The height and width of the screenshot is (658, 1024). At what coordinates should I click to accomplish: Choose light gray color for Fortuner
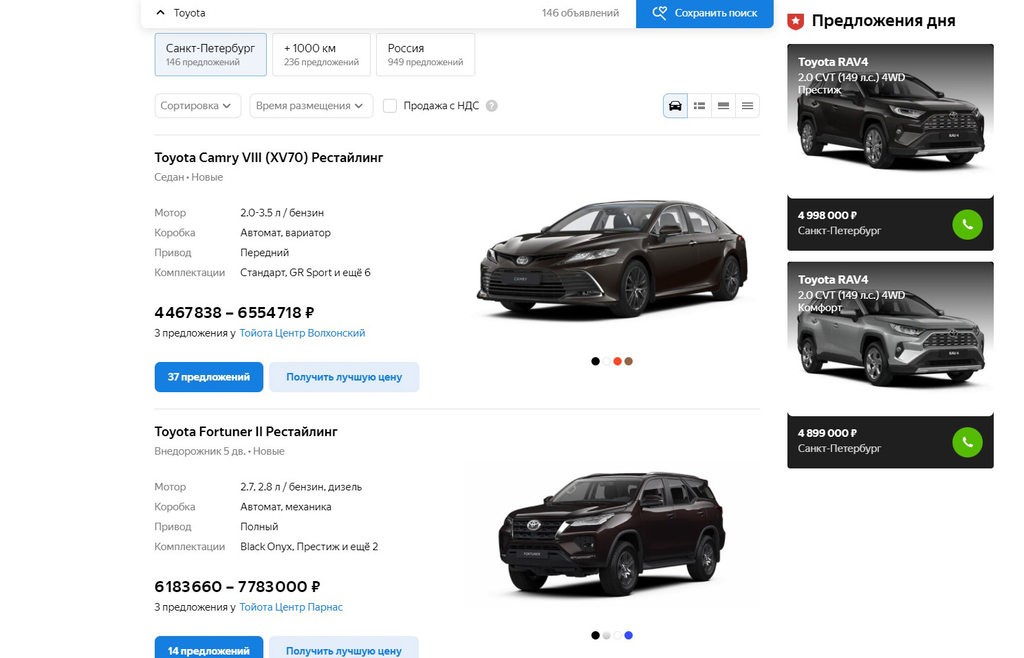(x=606, y=635)
